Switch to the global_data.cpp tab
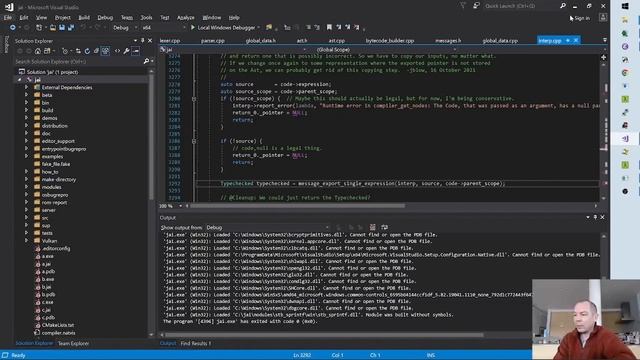This screenshot has height=360, width=640. (500, 40)
